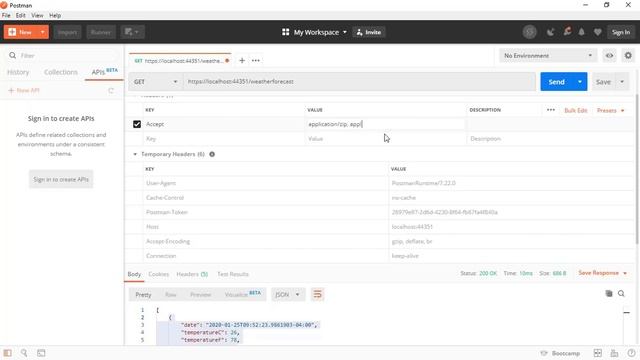Image resolution: width=640 pixels, height=360 pixels.
Task: Send the GET request
Action: pyautogui.click(x=557, y=82)
